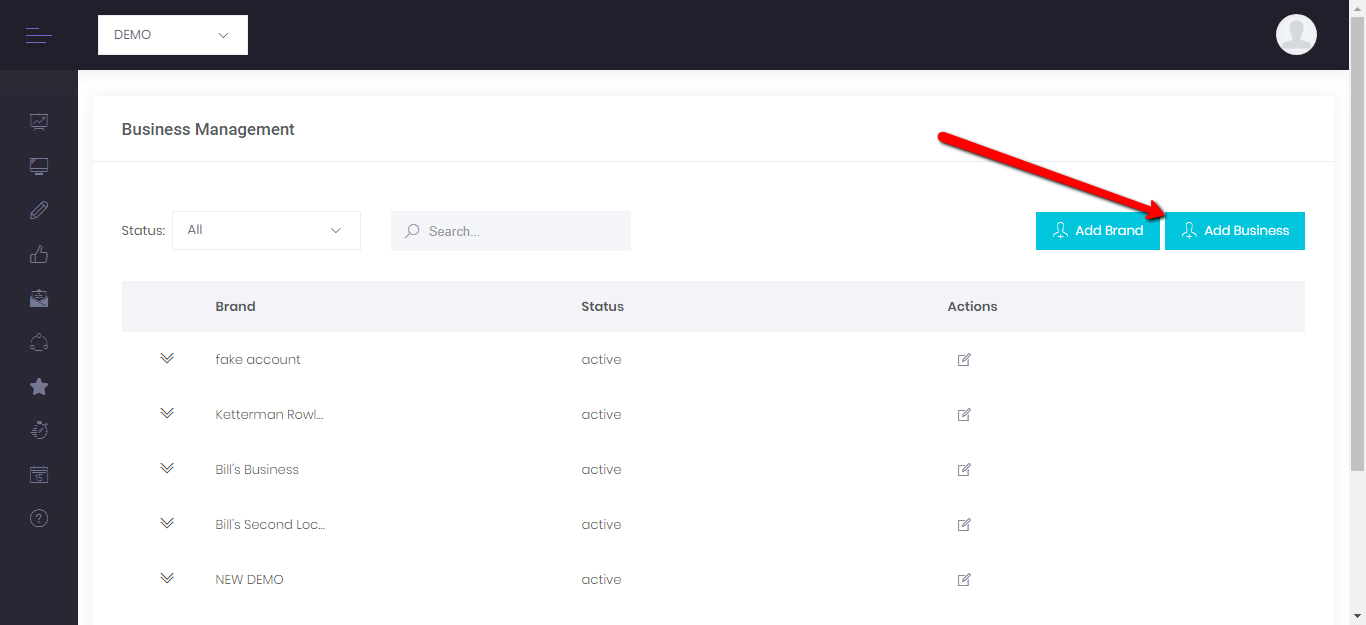1366x625 pixels.
Task: Click the Add Business button
Action: 1234,231
